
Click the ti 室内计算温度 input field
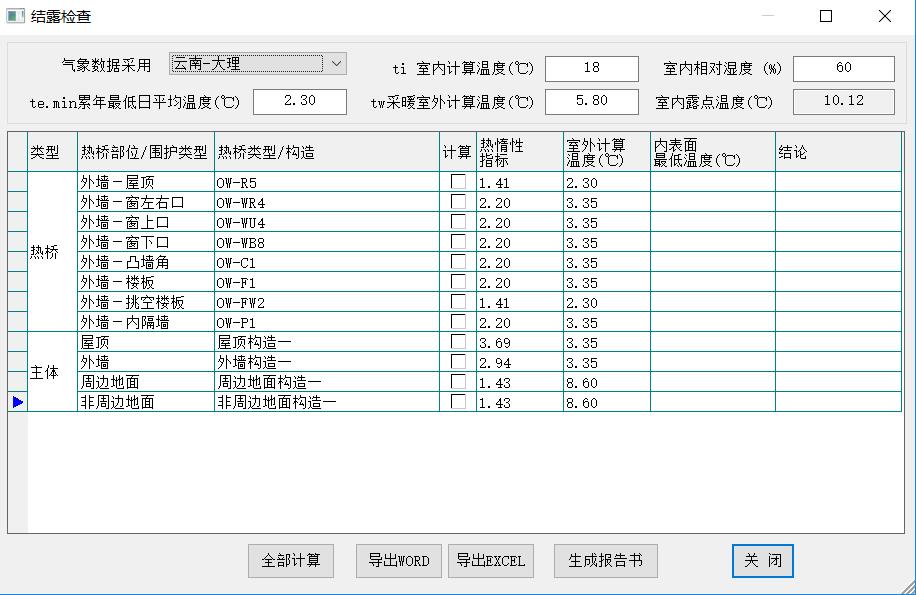coord(591,68)
